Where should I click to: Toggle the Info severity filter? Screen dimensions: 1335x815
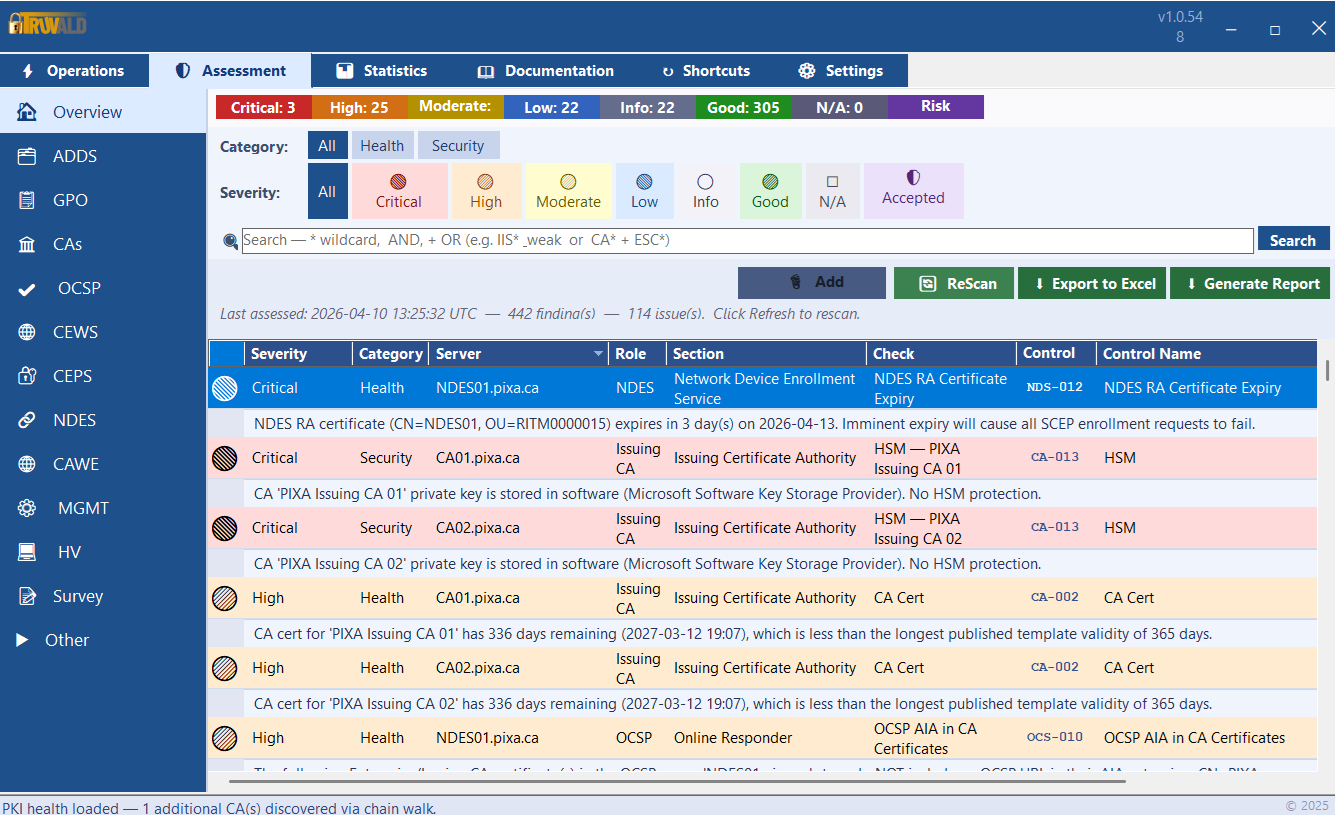(x=706, y=191)
